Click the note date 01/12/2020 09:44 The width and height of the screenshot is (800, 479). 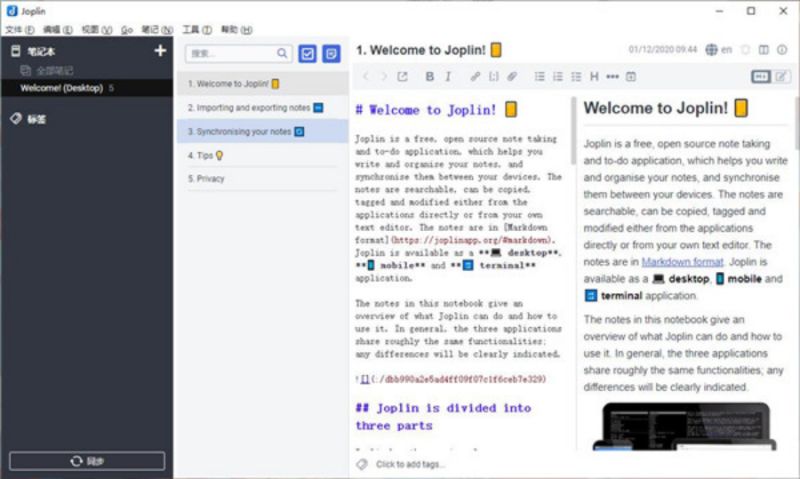click(662, 49)
